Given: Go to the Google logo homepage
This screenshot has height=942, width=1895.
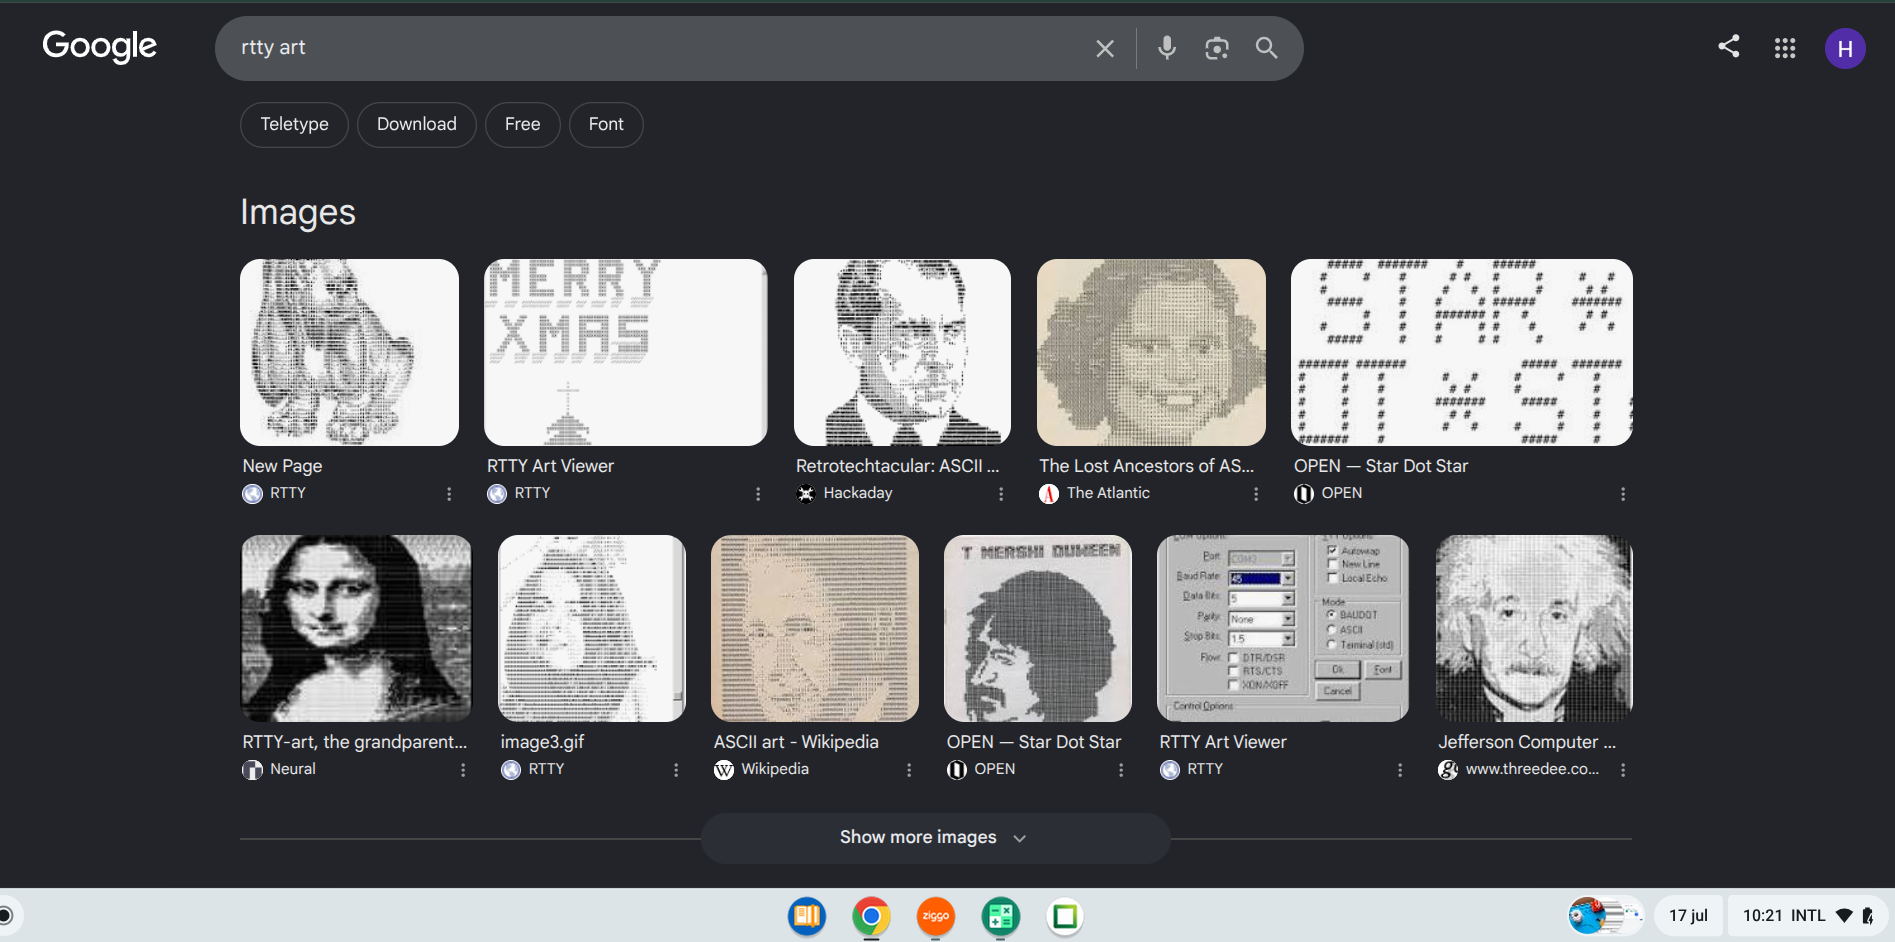Looking at the screenshot, I should click(x=100, y=46).
